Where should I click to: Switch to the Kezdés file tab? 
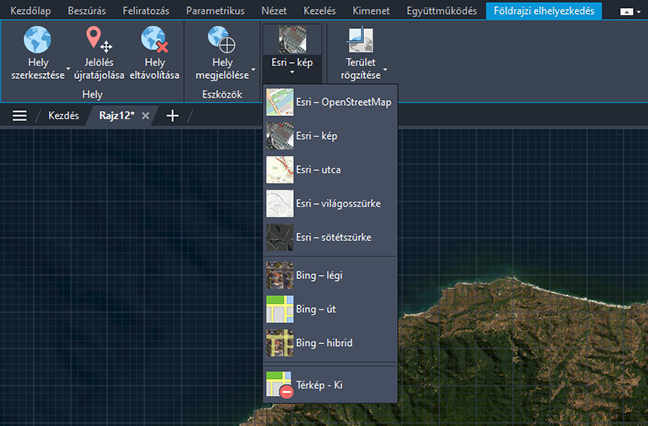tap(63, 116)
